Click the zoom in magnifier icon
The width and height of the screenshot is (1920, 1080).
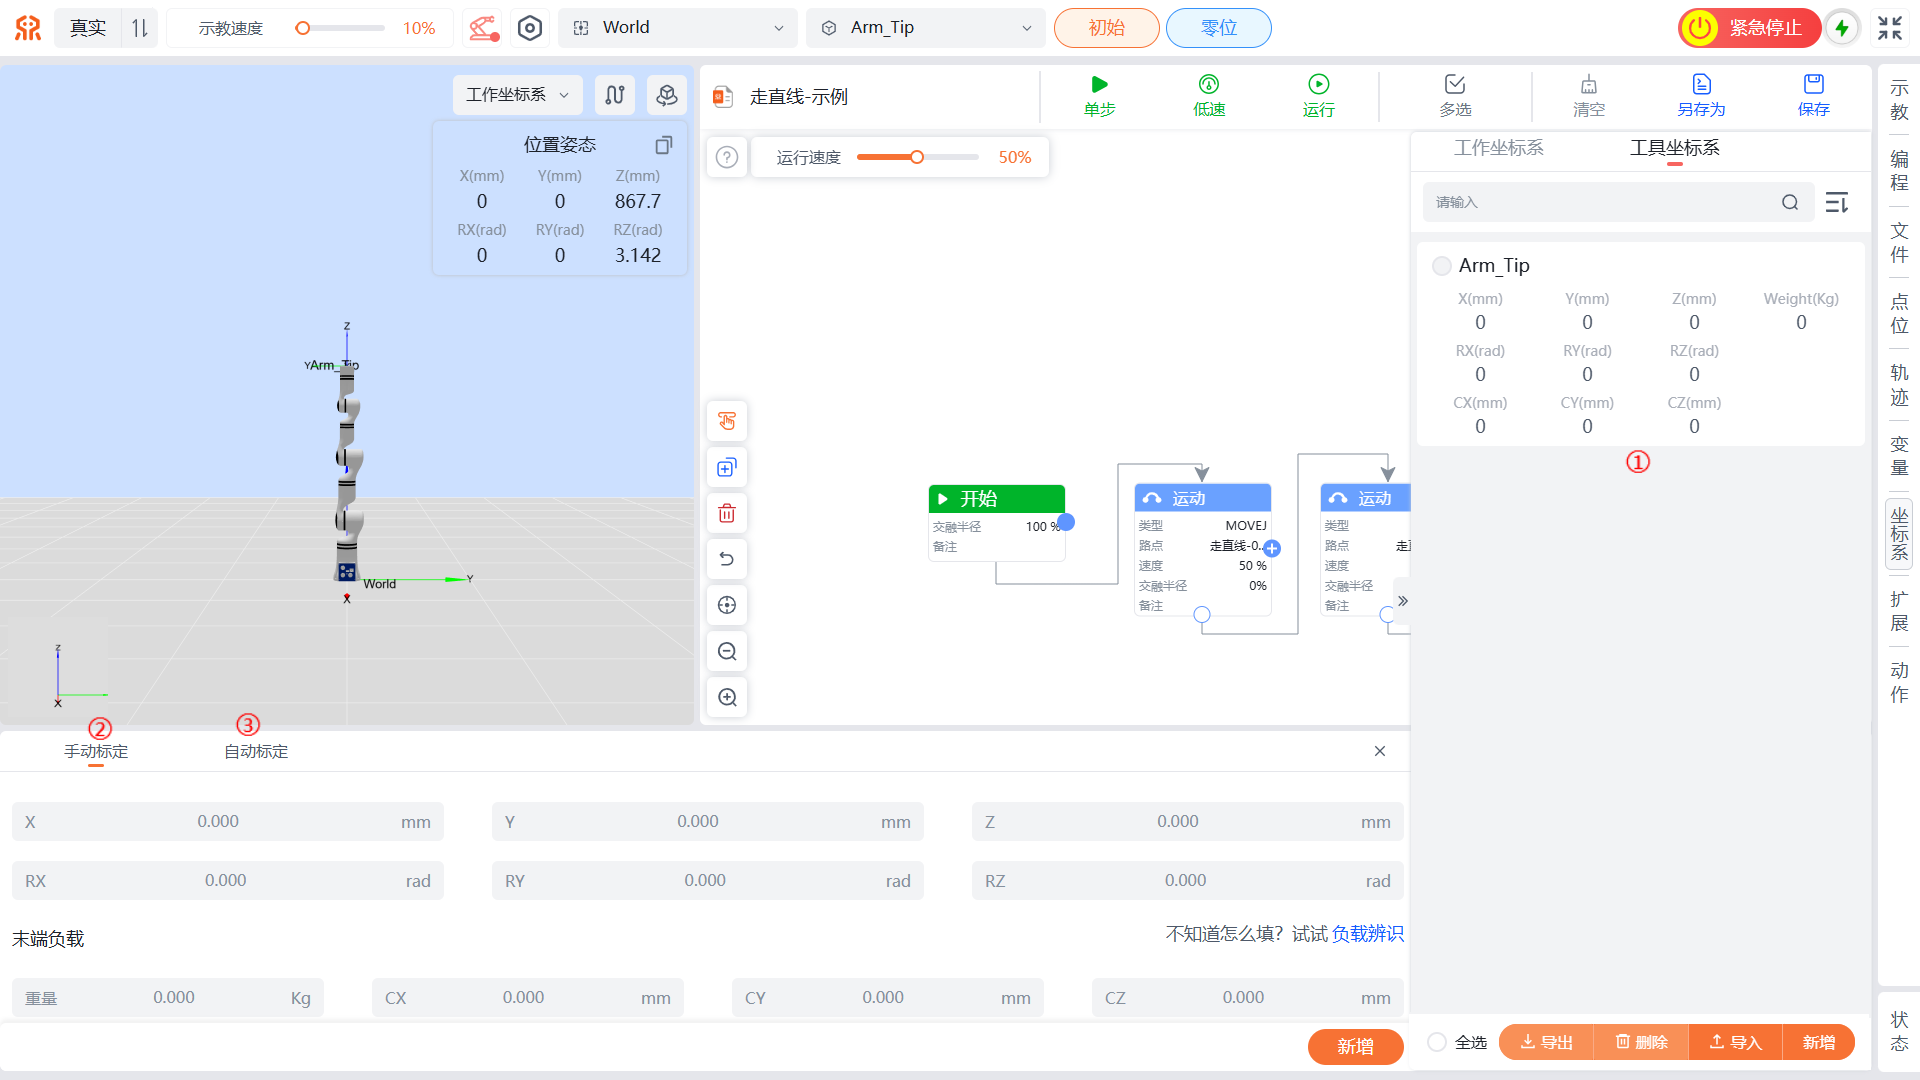point(727,698)
